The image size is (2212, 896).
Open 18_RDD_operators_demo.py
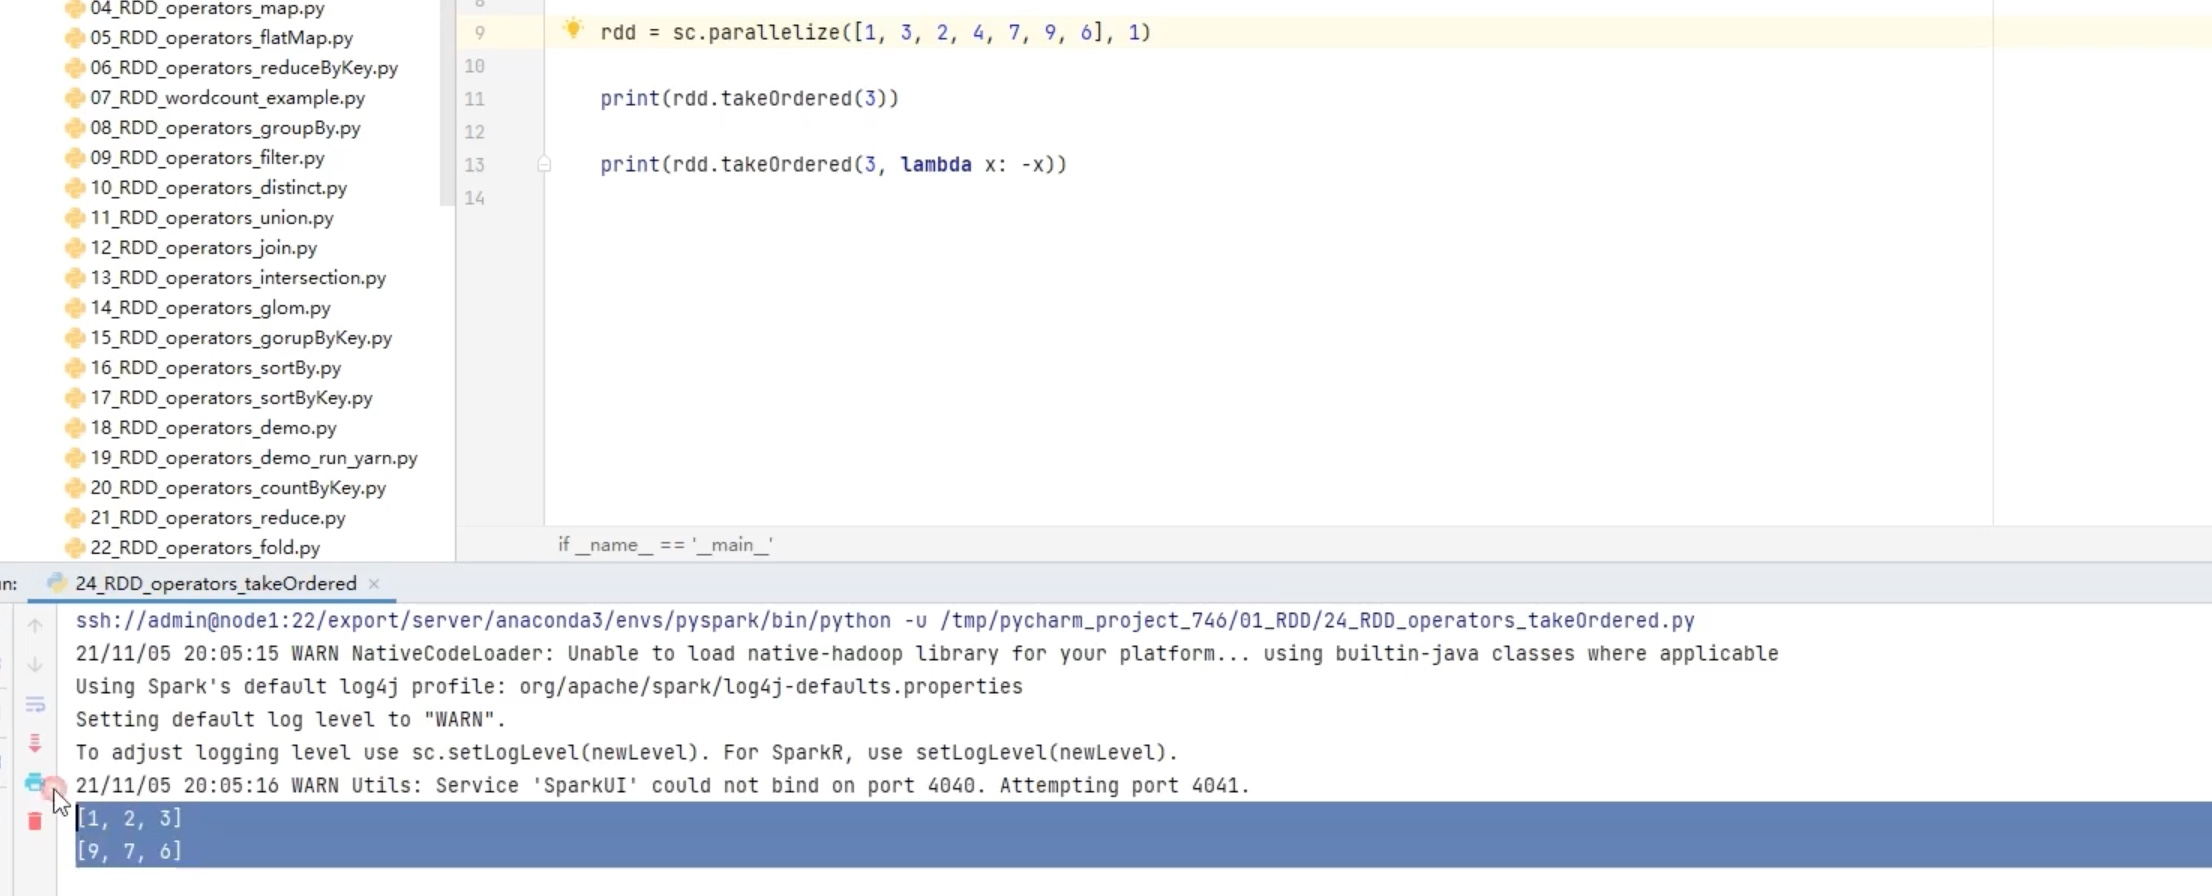click(x=213, y=428)
